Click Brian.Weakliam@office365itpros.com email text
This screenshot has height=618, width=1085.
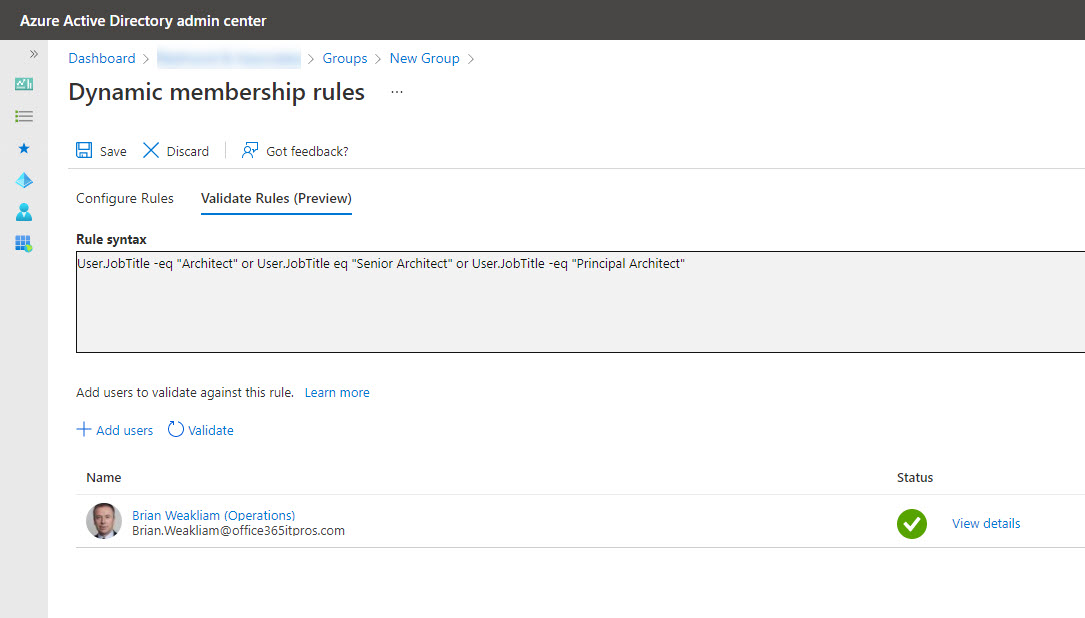pyautogui.click(x=238, y=530)
